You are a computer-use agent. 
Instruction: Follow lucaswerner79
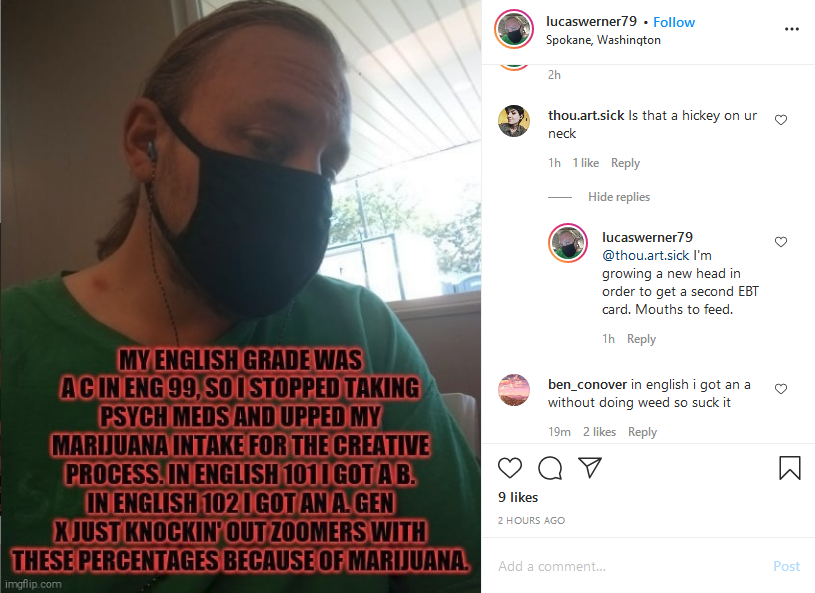674,22
